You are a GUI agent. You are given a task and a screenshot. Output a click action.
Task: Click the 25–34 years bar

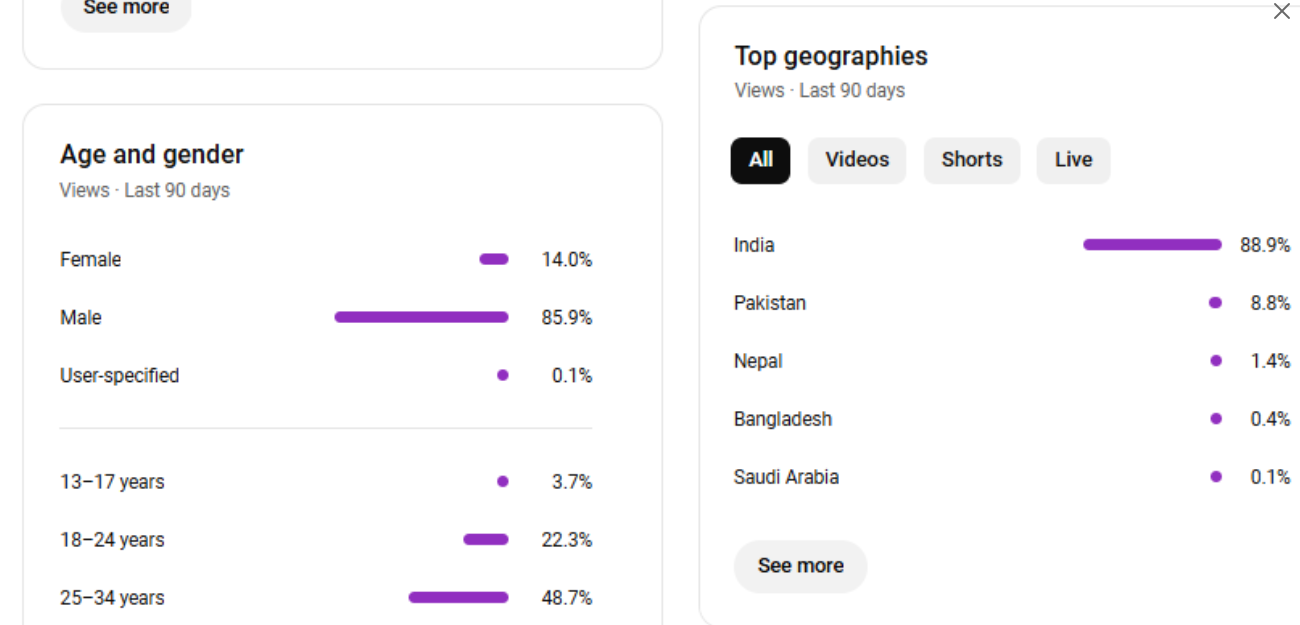(x=458, y=598)
